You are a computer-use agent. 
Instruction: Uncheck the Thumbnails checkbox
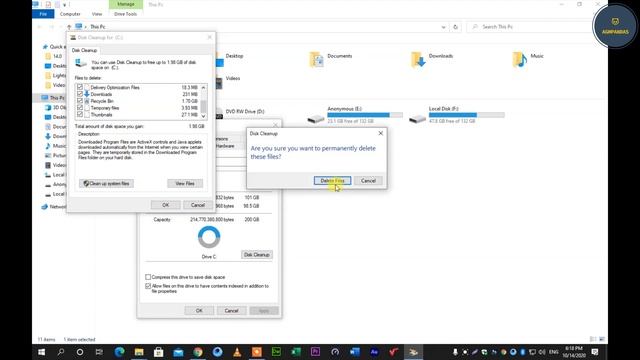tap(80, 115)
